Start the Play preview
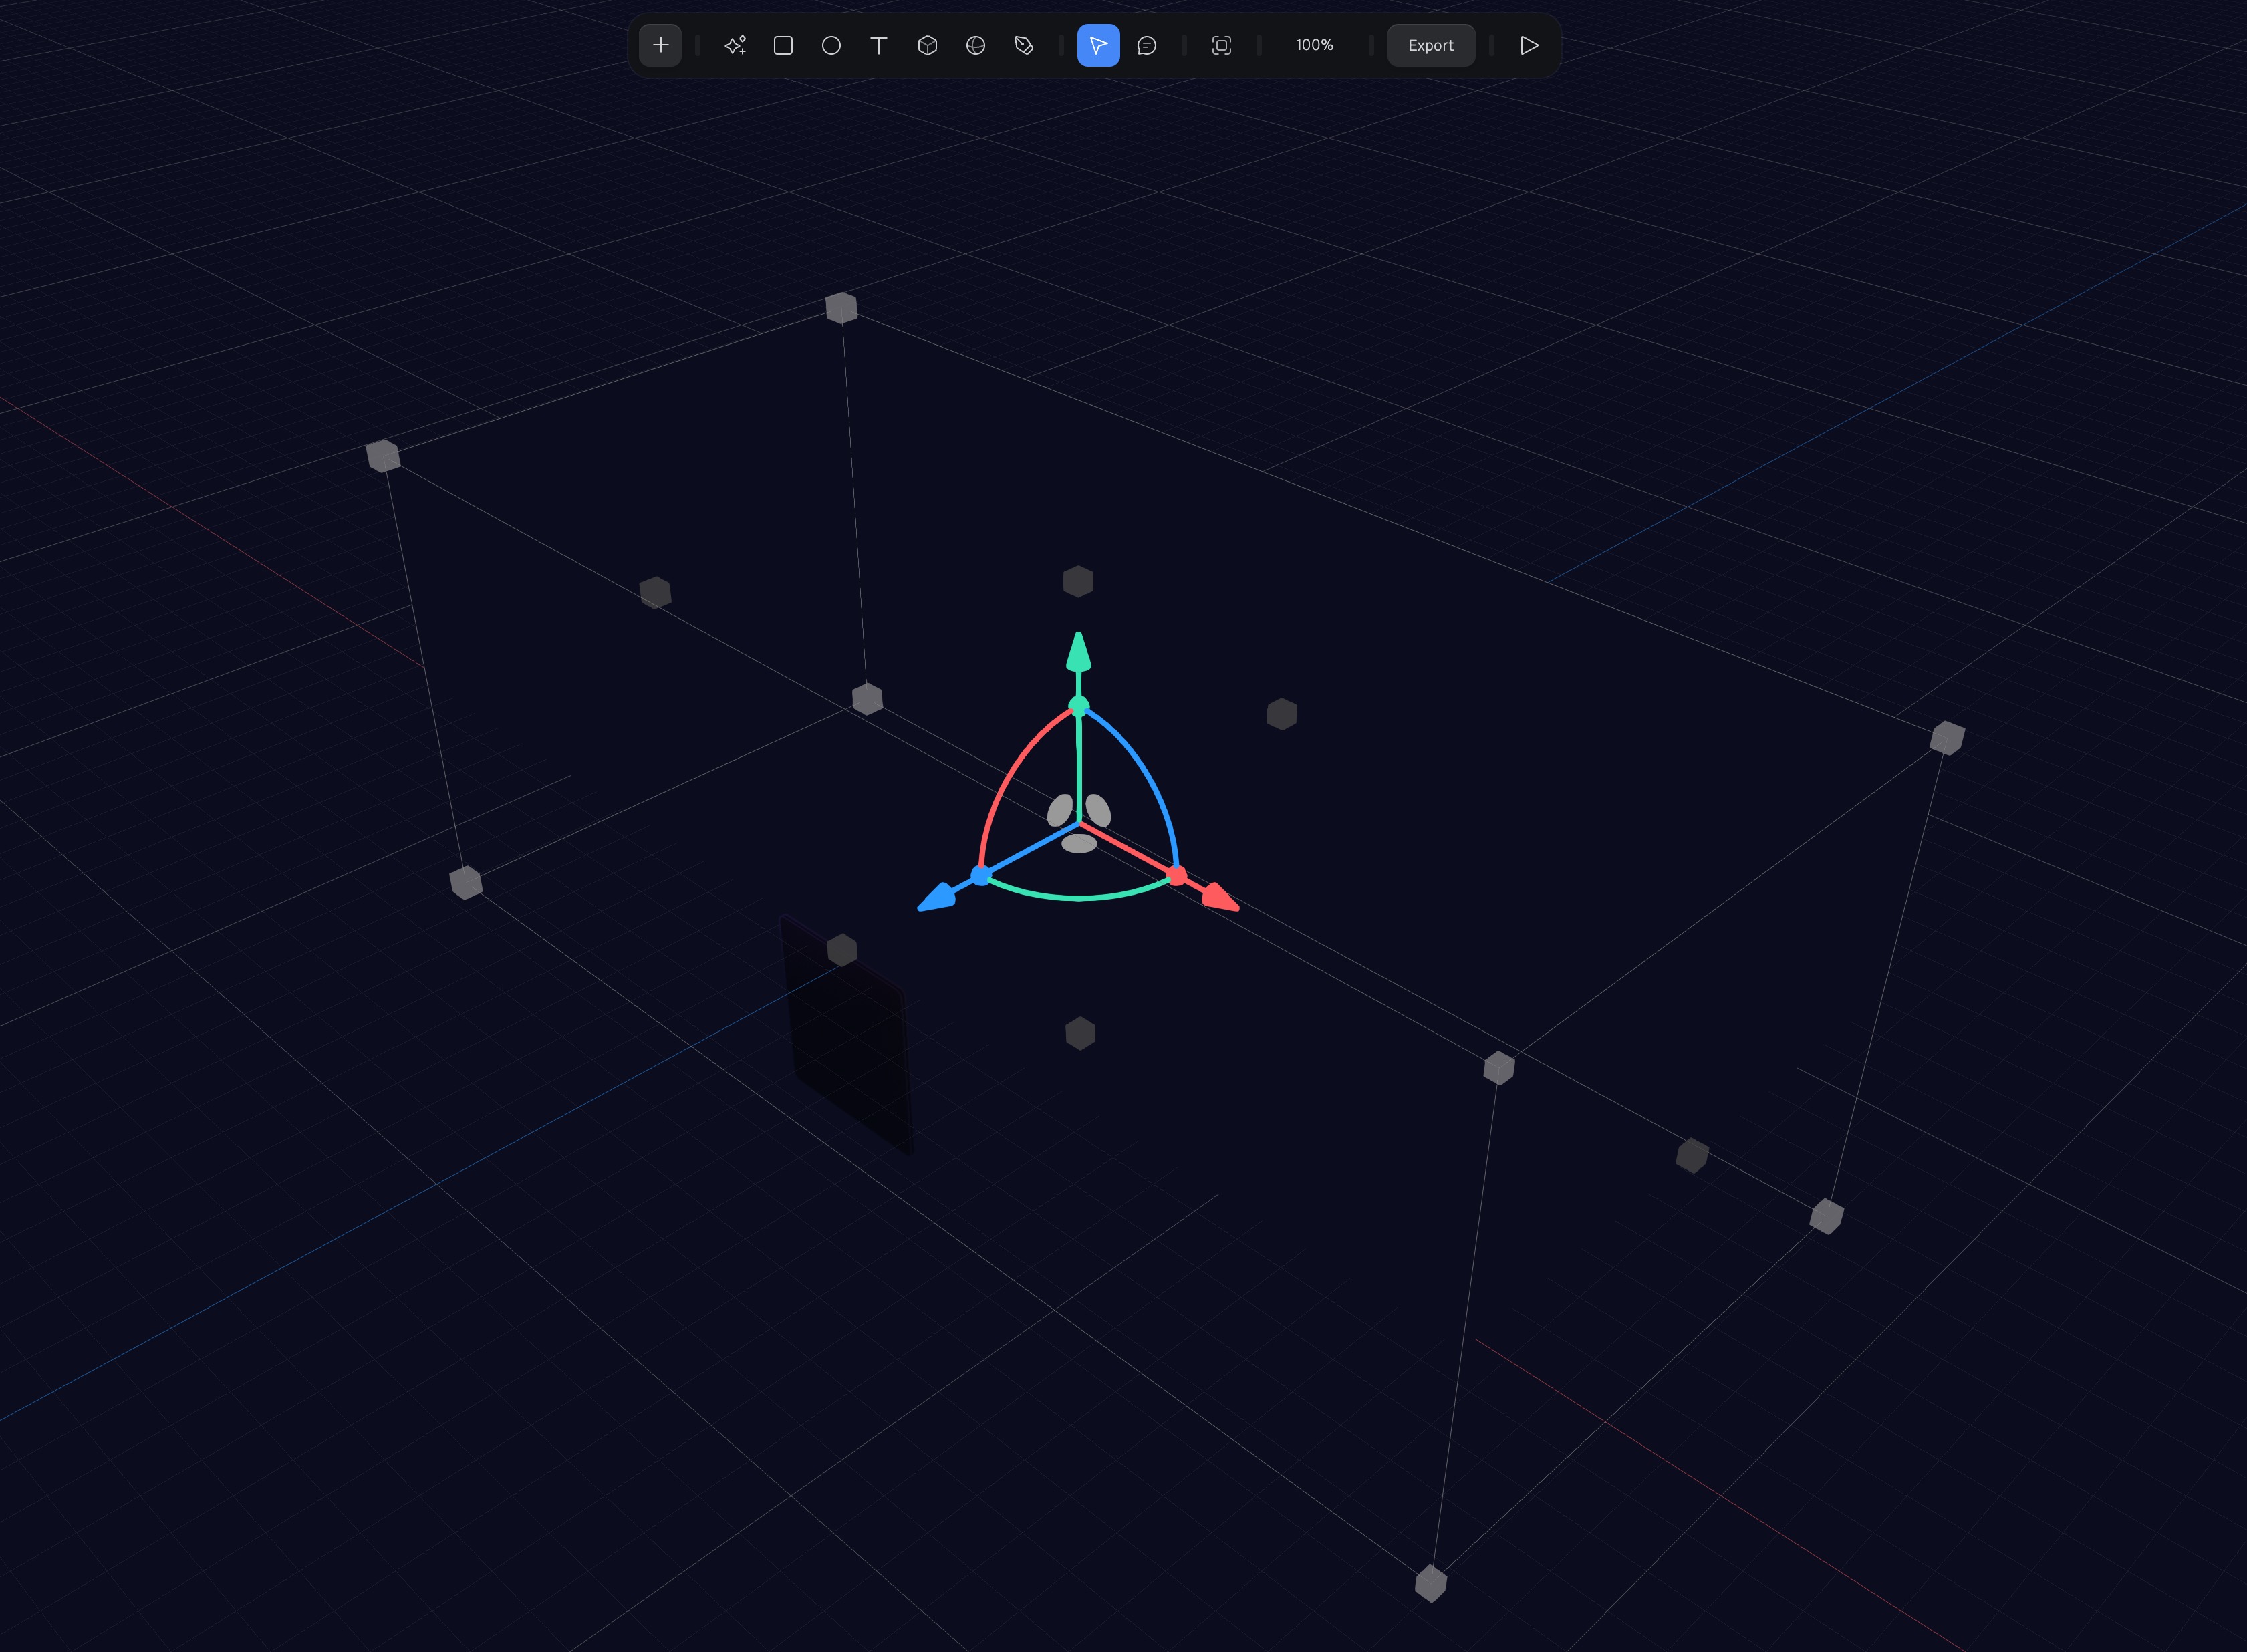The image size is (2247, 1652). coord(1528,45)
